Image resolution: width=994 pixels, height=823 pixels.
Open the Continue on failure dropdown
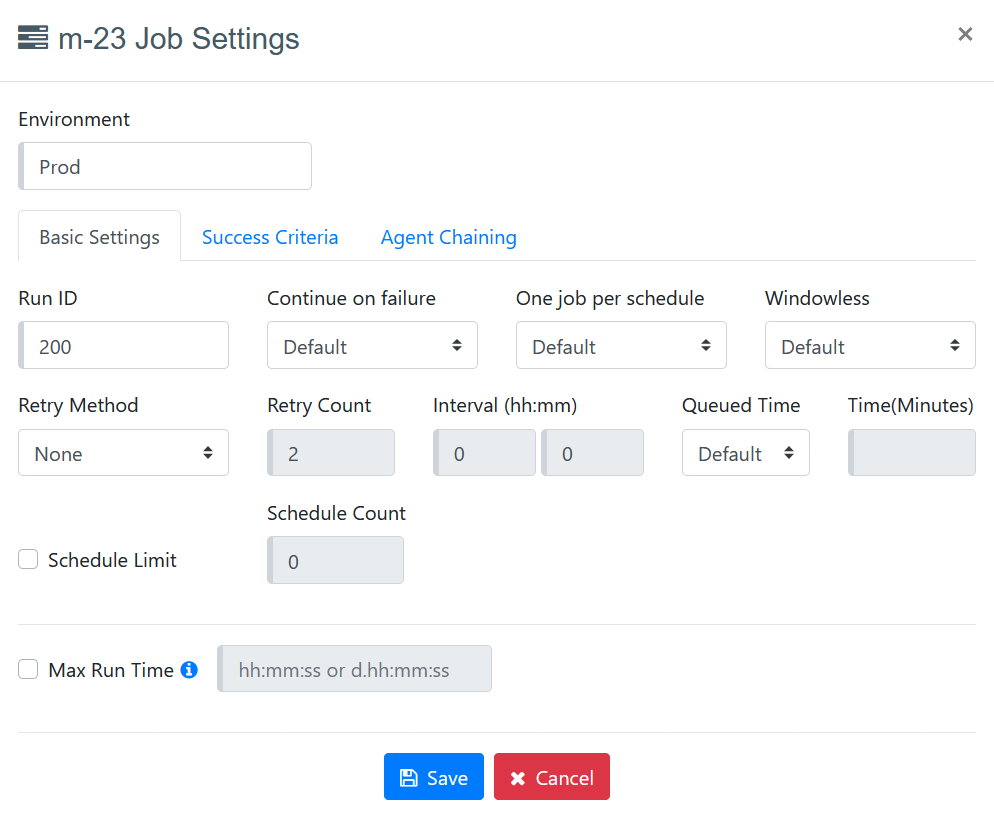372,346
